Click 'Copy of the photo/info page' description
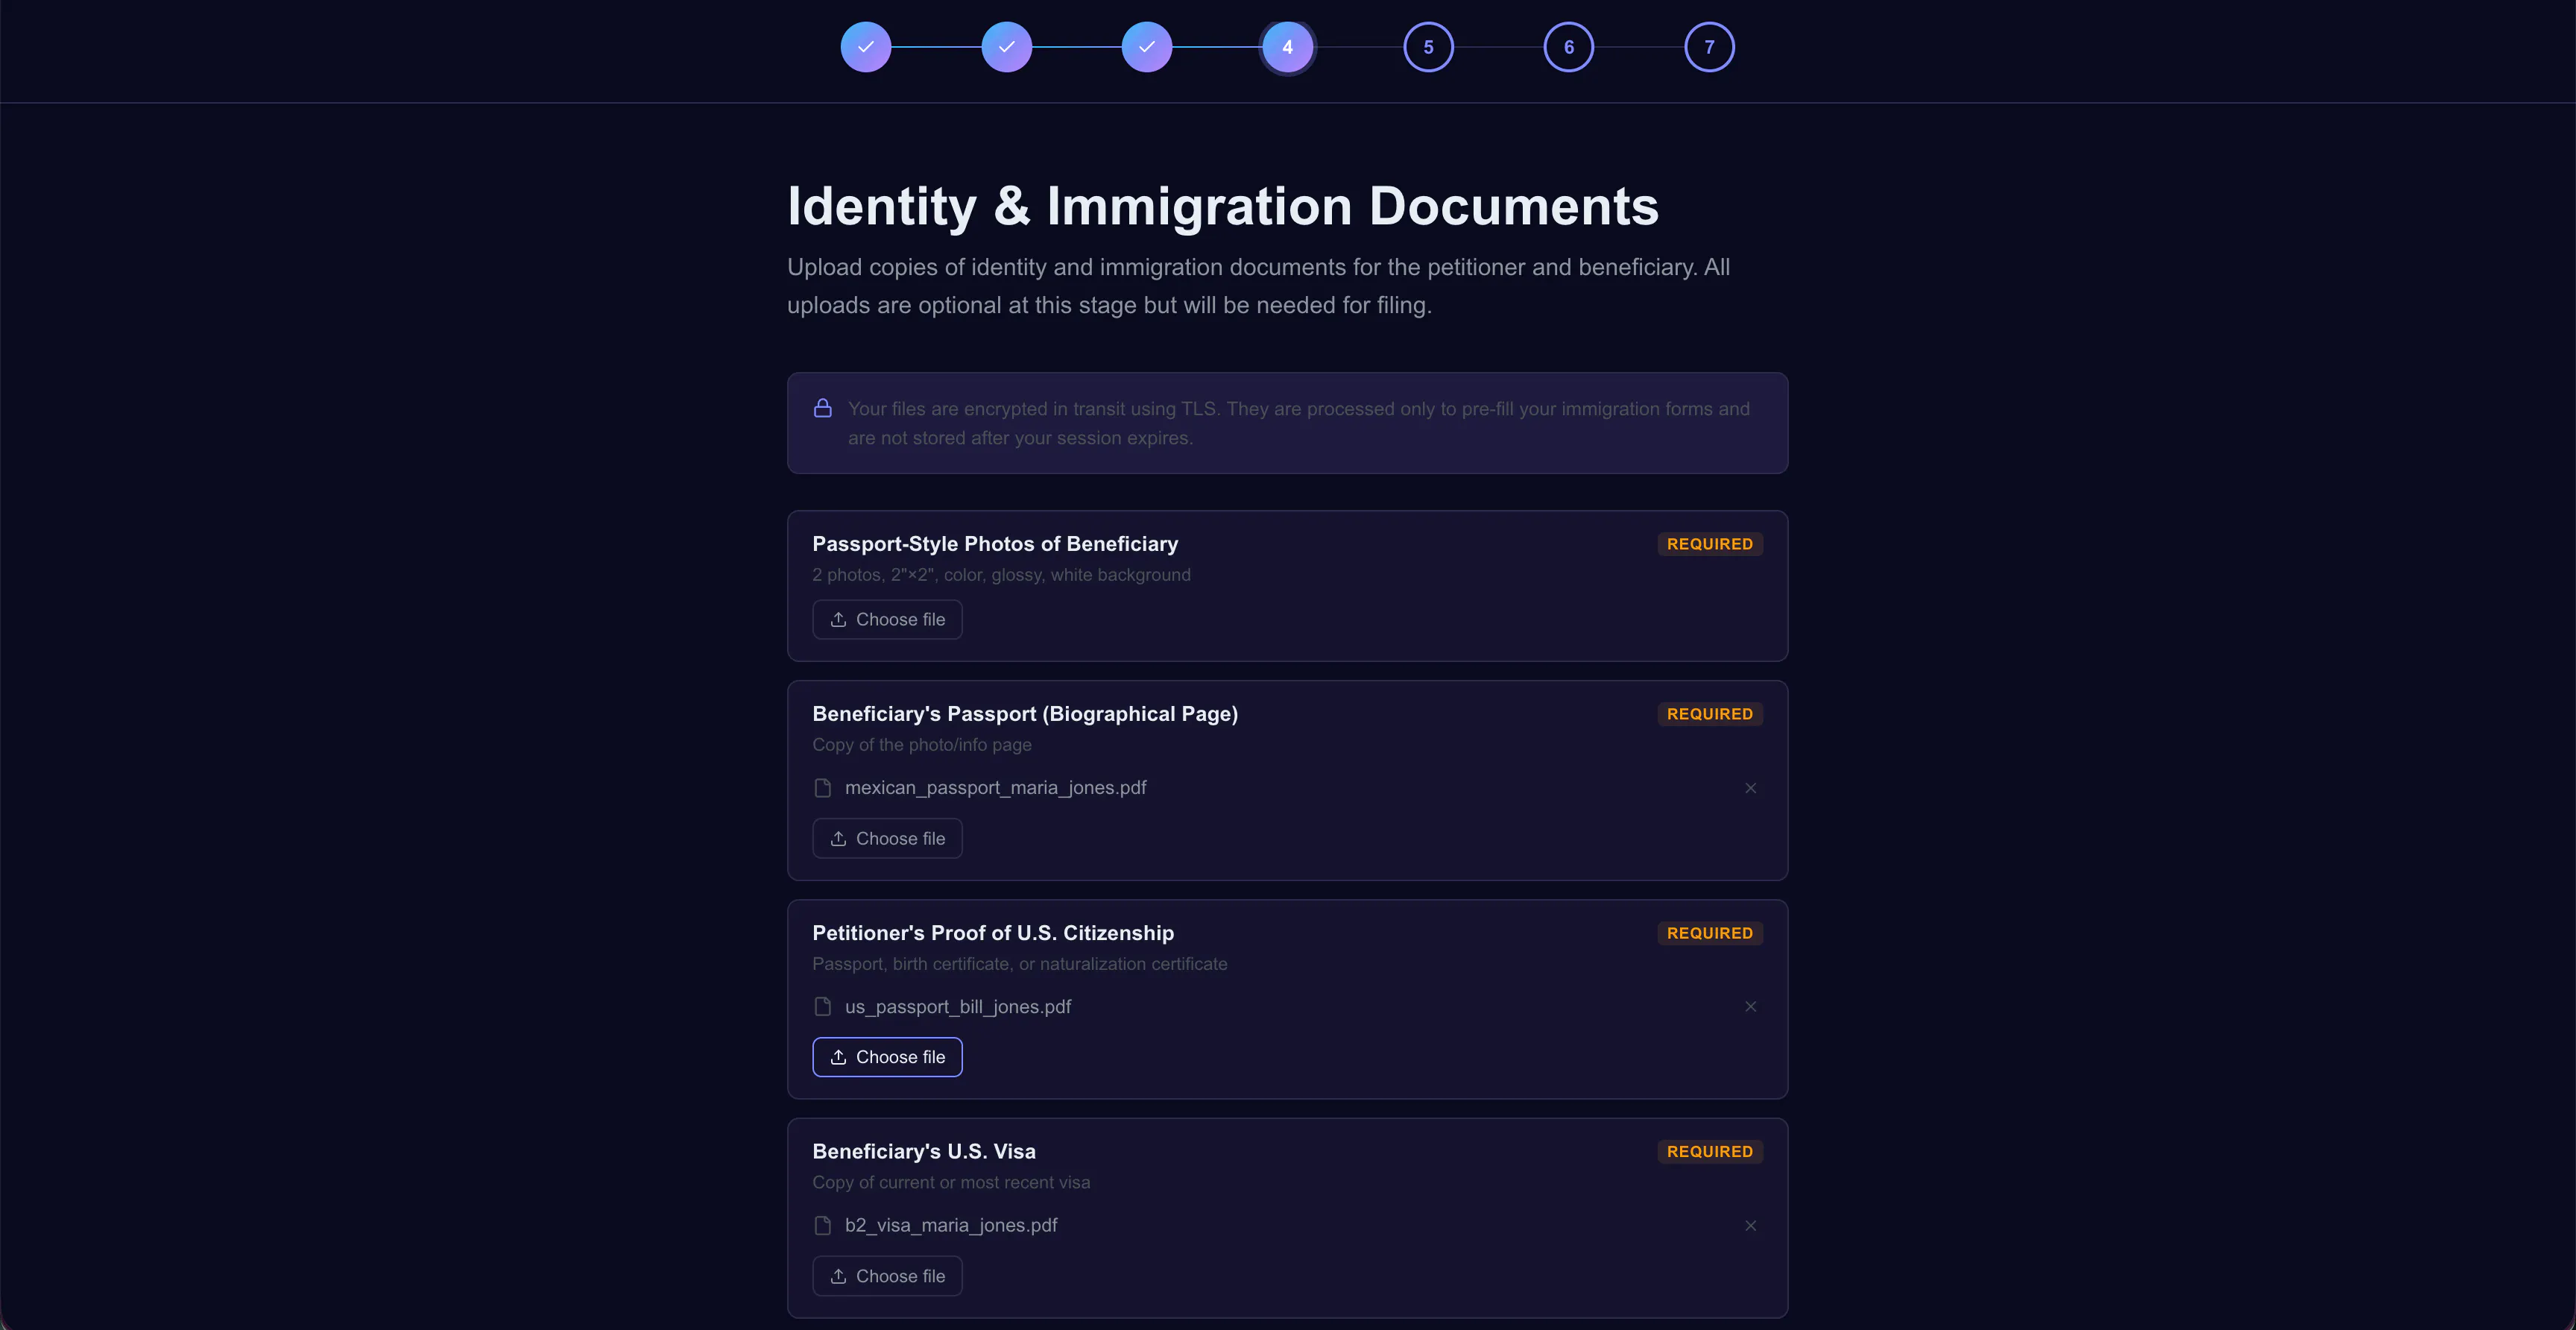2576x1330 pixels. coord(922,745)
